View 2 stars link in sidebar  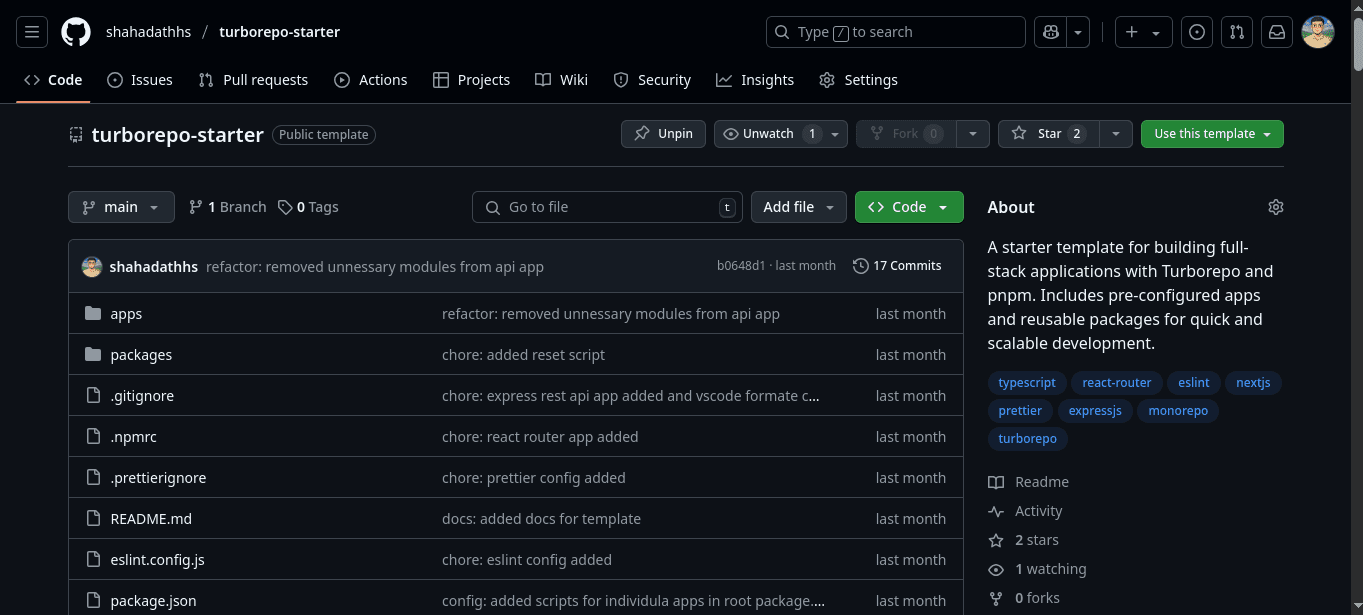click(1024, 540)
